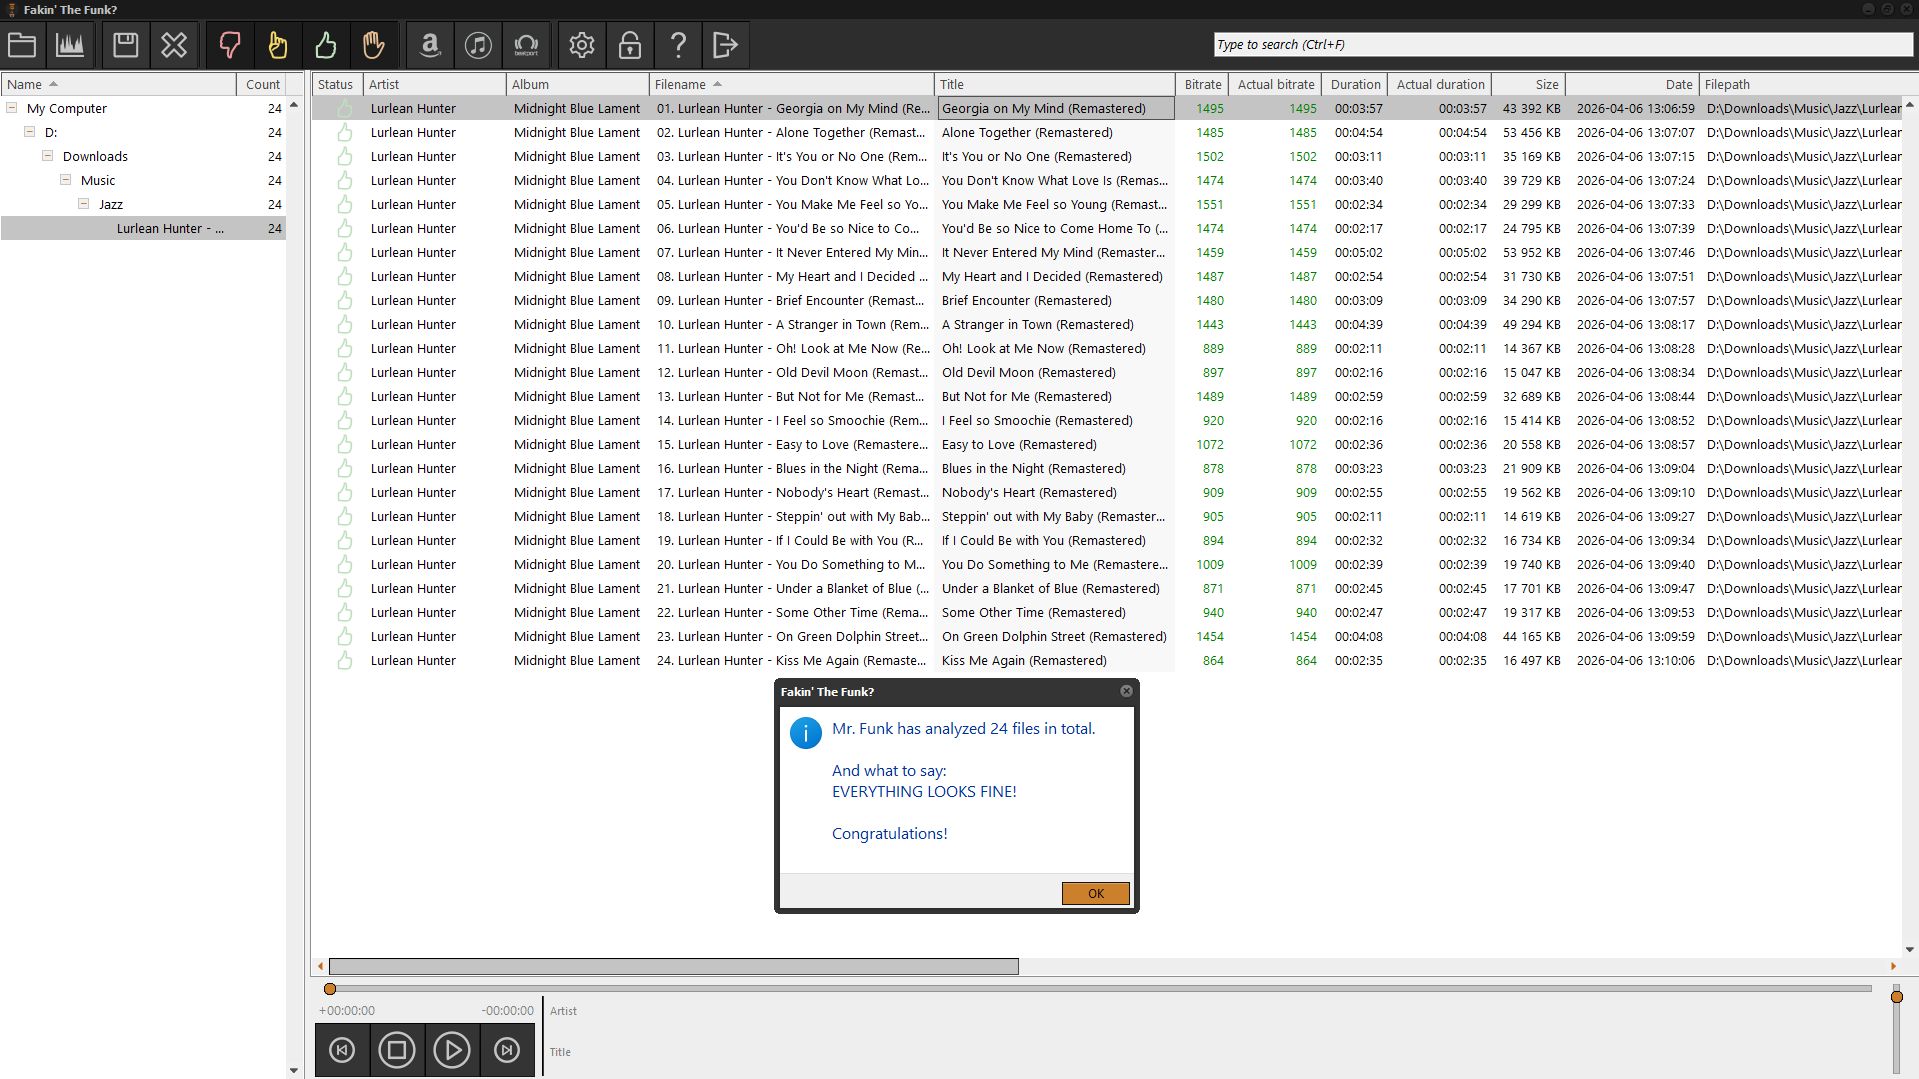The height and width of the screenshot is (1079, 1919).
Task: Click the iTunes music note icon
Action: point(478,45)
